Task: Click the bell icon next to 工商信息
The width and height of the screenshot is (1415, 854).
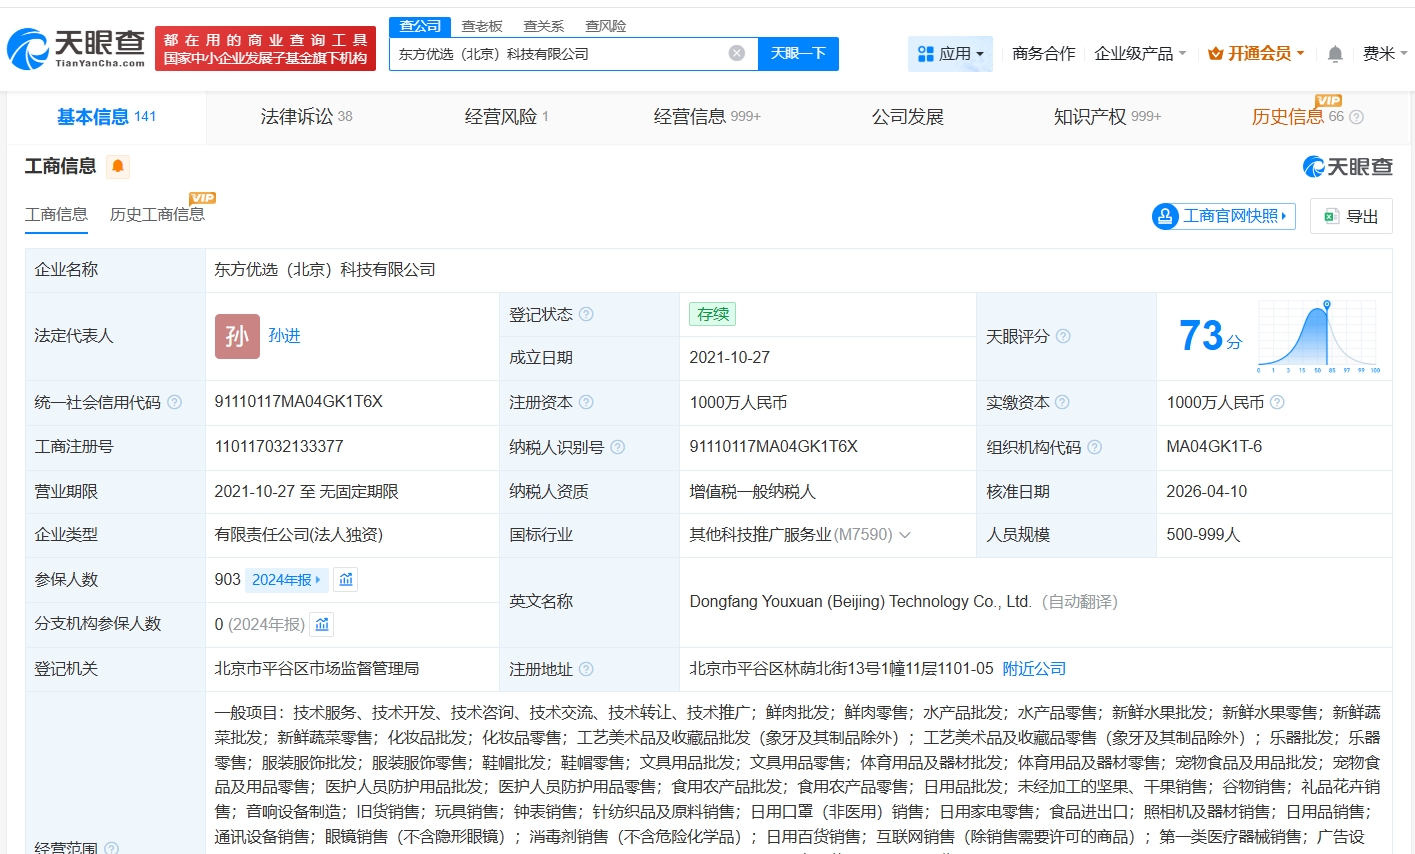Action: point(117,166)
